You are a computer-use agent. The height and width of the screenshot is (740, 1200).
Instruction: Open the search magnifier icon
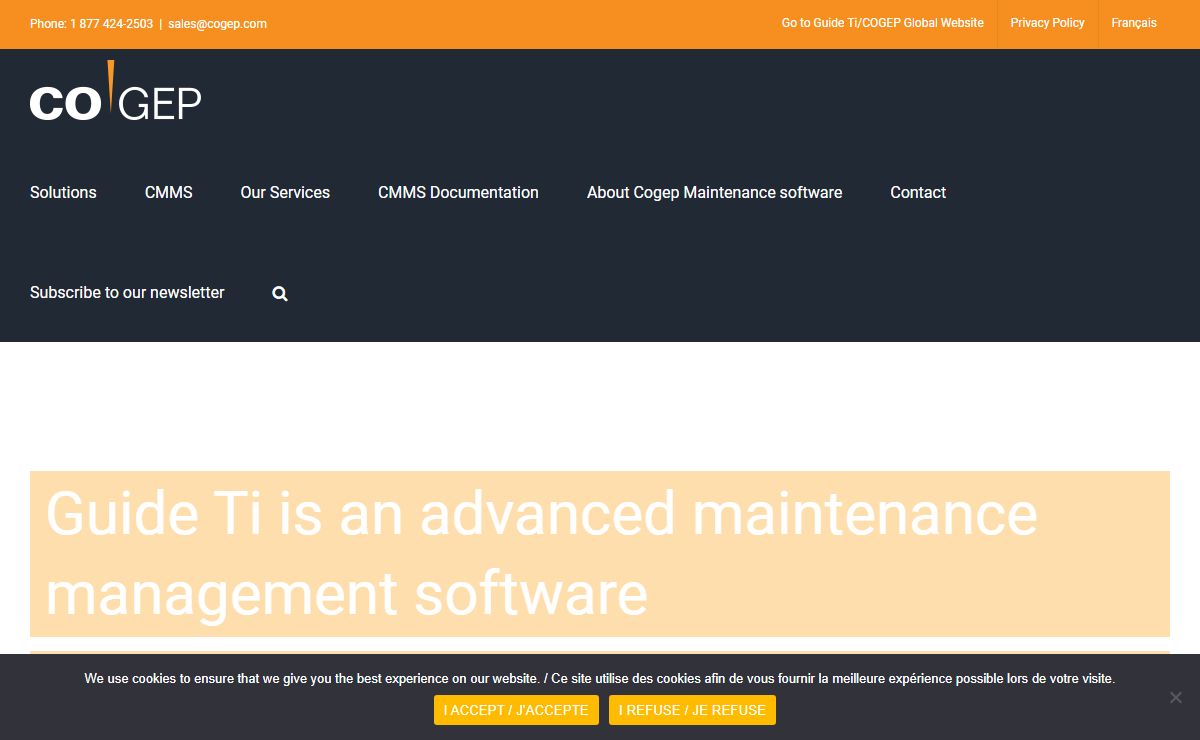[280, 293]
